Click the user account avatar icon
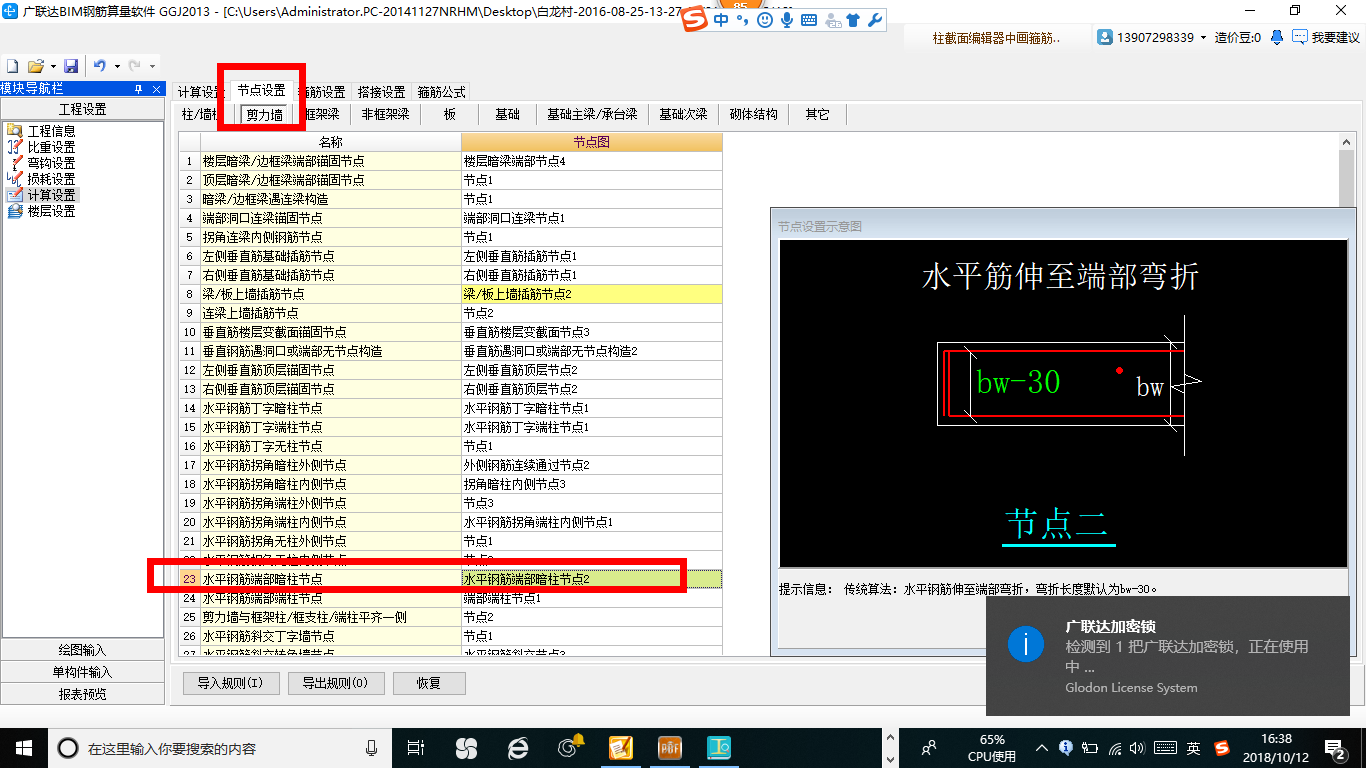 pos(1105,37)
